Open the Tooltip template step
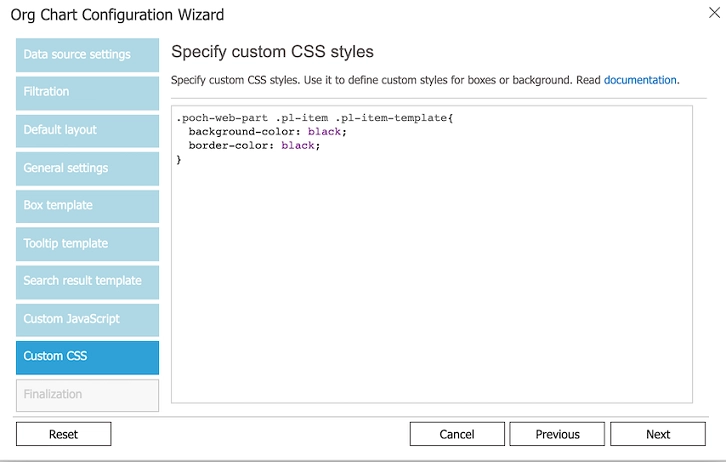This screenshot has height=462, width=726. point(88,244)
